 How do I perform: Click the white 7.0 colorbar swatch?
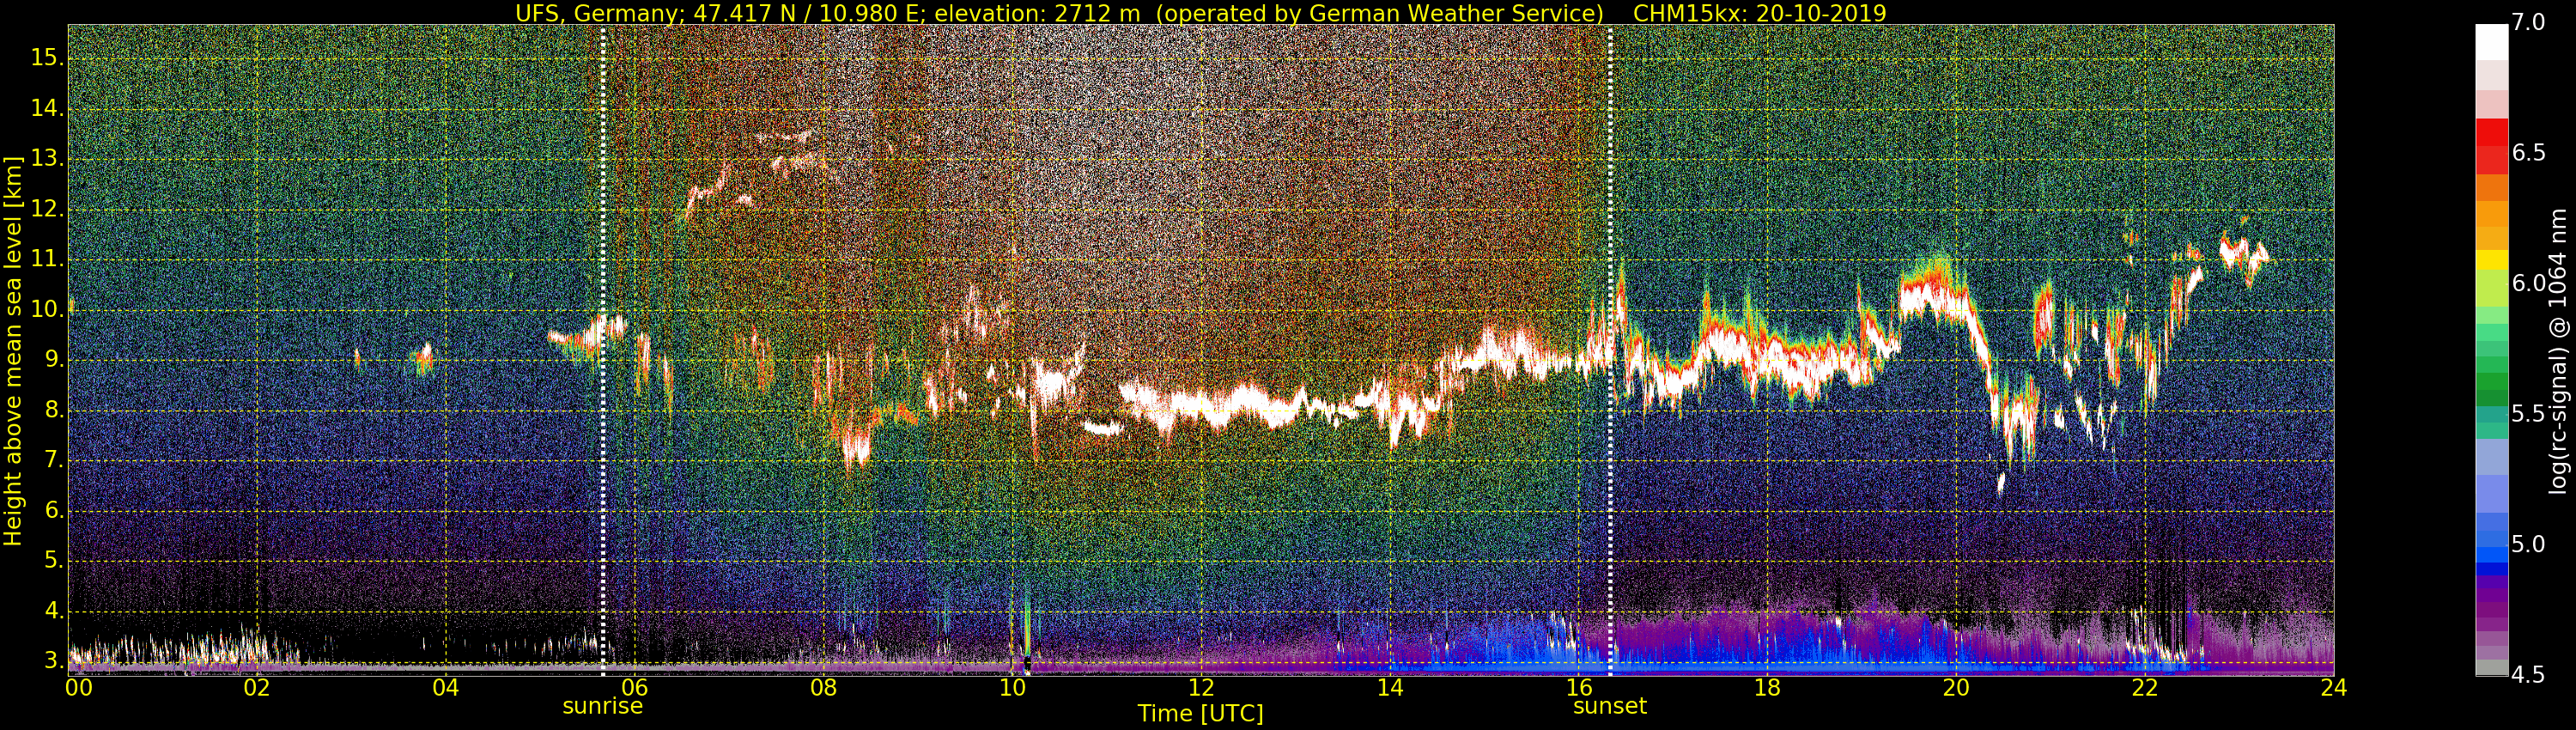(x=2491, y=42)
